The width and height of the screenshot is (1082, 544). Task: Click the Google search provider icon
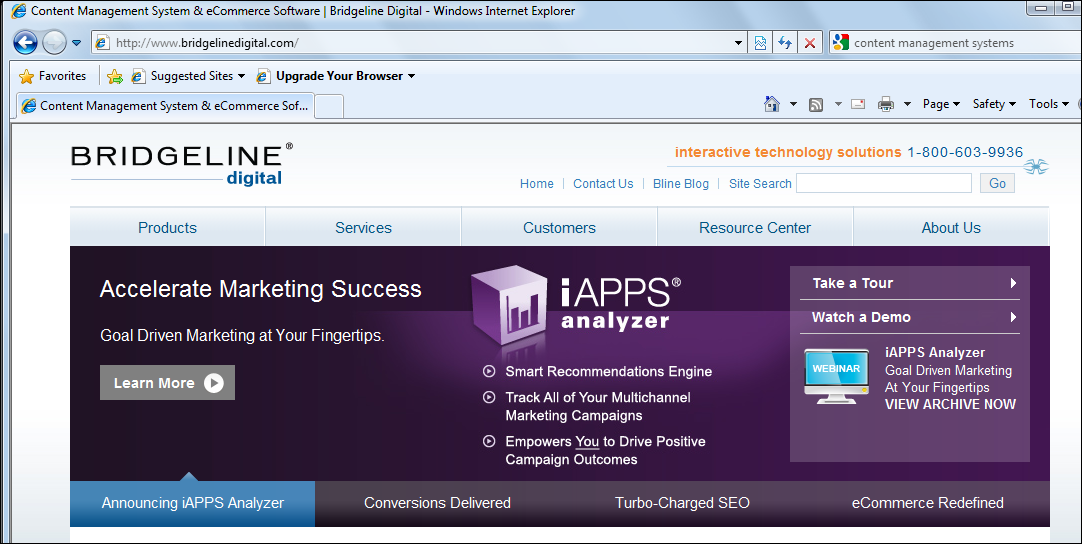(840, 43)
